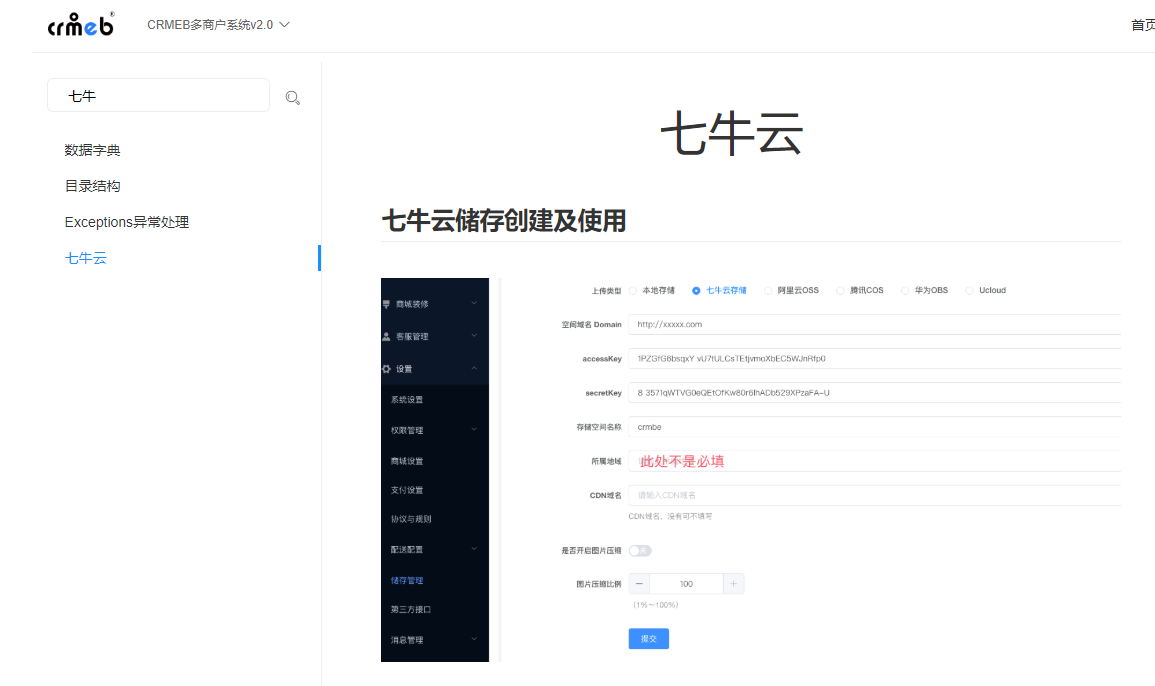Click the crmeb logo

pyautogui.click(x=81, y=24)
